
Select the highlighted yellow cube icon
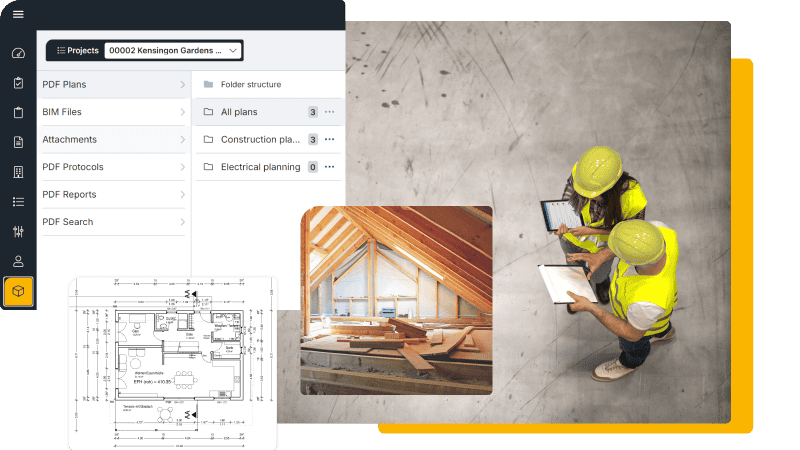coord(18,292)
